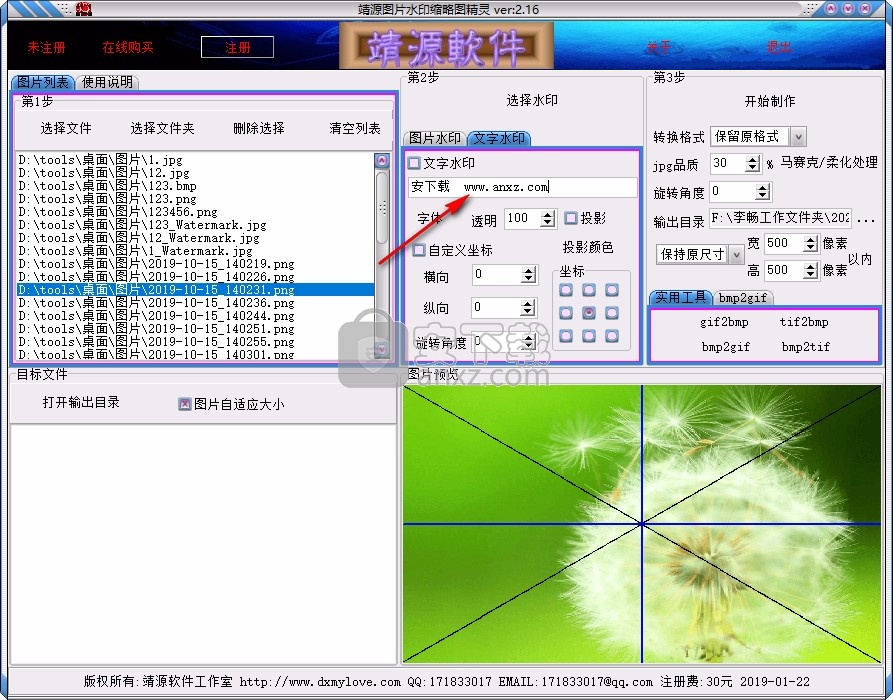Switch to the 图片列表 tab
Viewport: 893px width, 700px height.
(43, 82)
